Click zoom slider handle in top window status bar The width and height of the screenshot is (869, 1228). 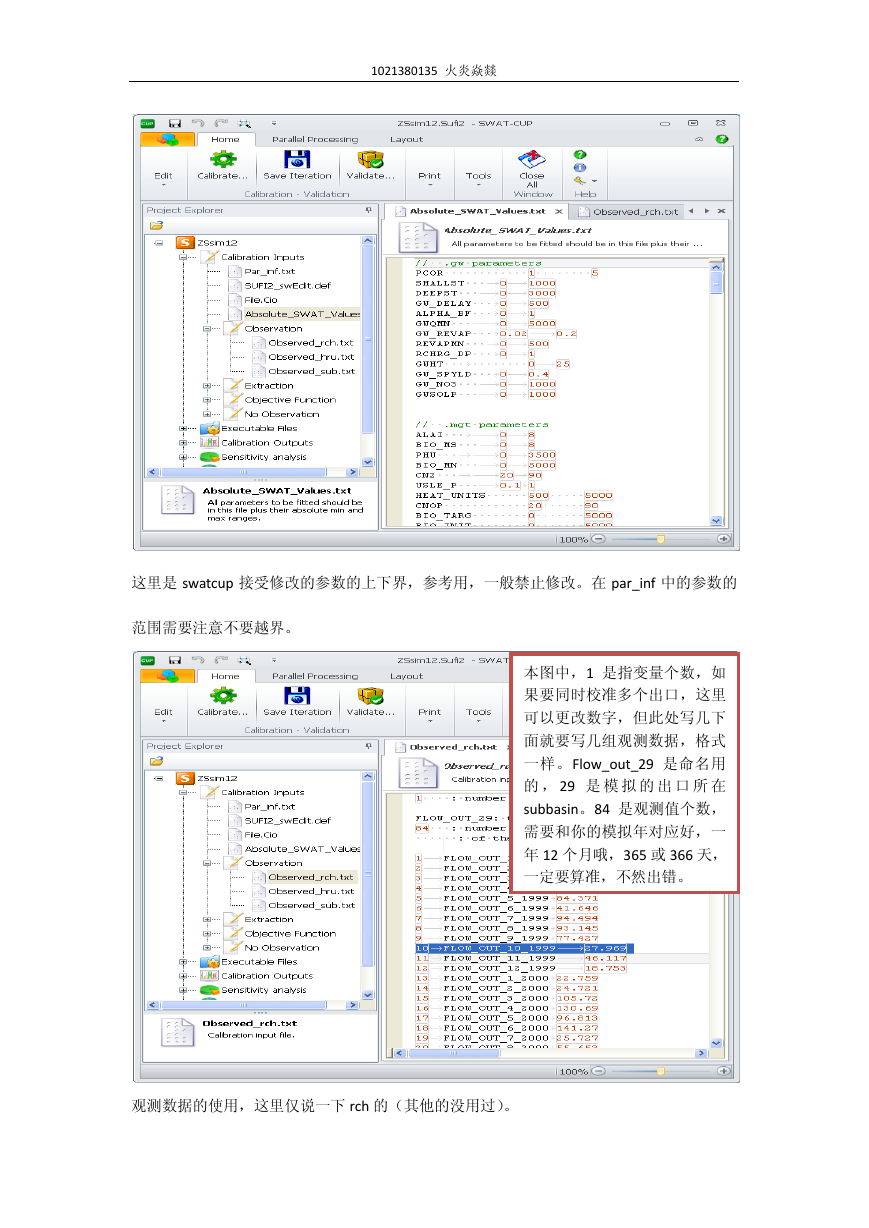(660, 539)
